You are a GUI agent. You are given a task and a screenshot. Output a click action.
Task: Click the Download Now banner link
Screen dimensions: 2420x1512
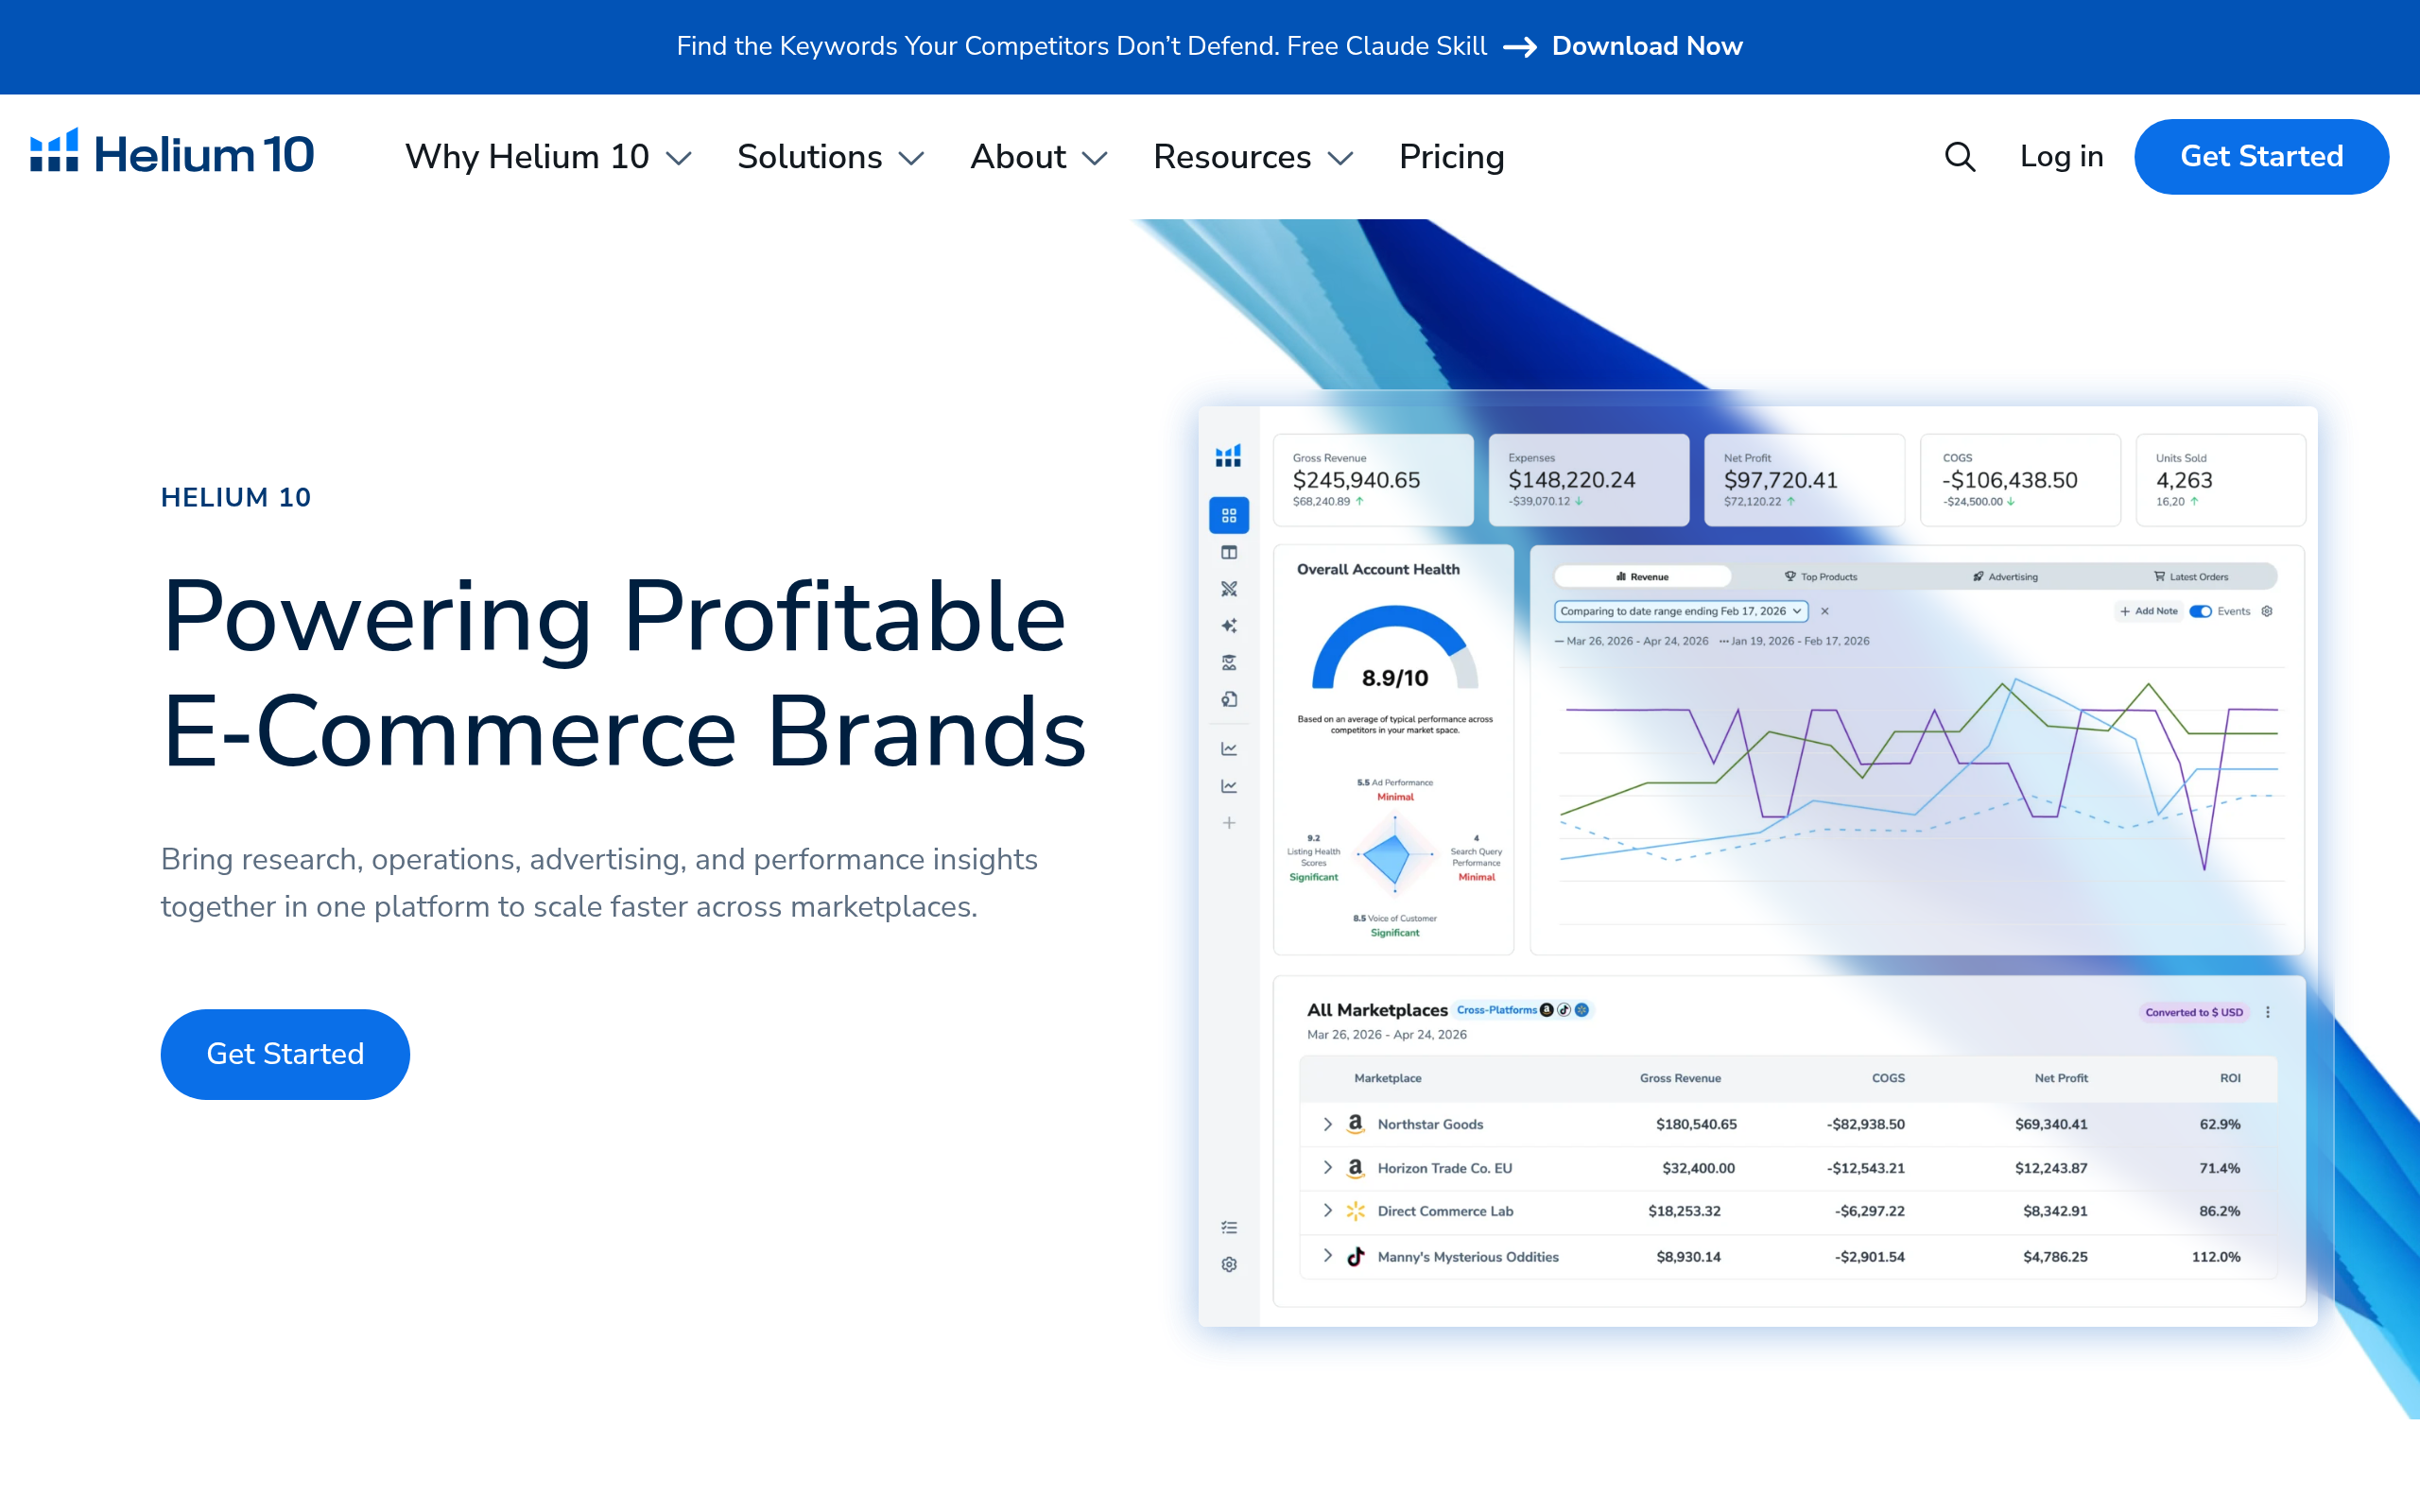pos(1646,46)
